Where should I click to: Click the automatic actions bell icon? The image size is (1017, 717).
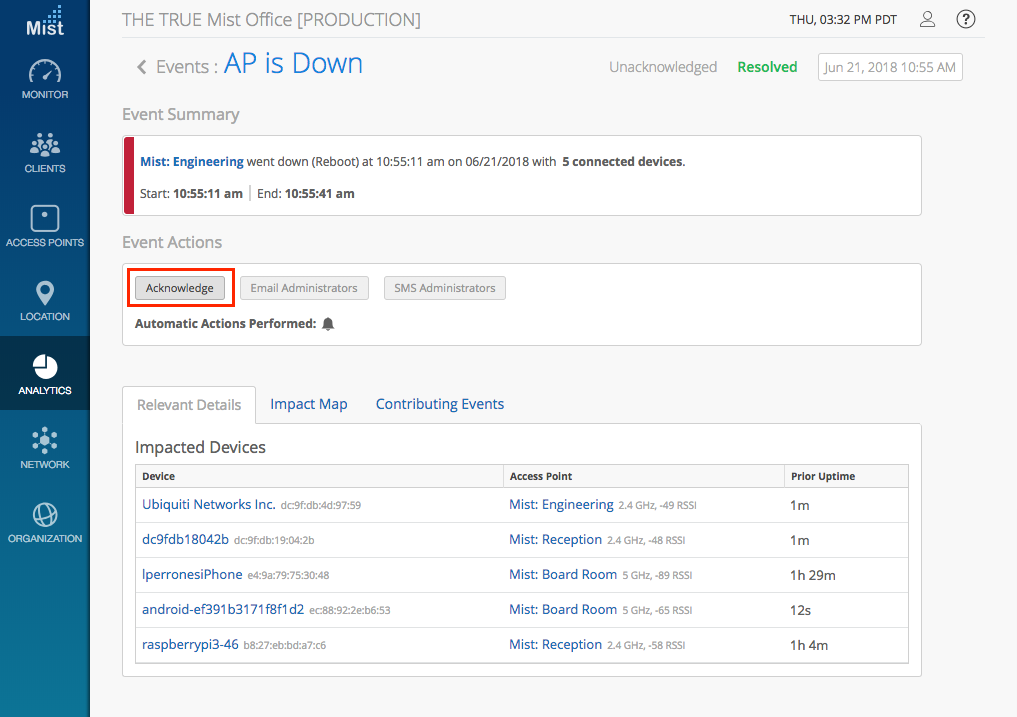coord(328,324)
